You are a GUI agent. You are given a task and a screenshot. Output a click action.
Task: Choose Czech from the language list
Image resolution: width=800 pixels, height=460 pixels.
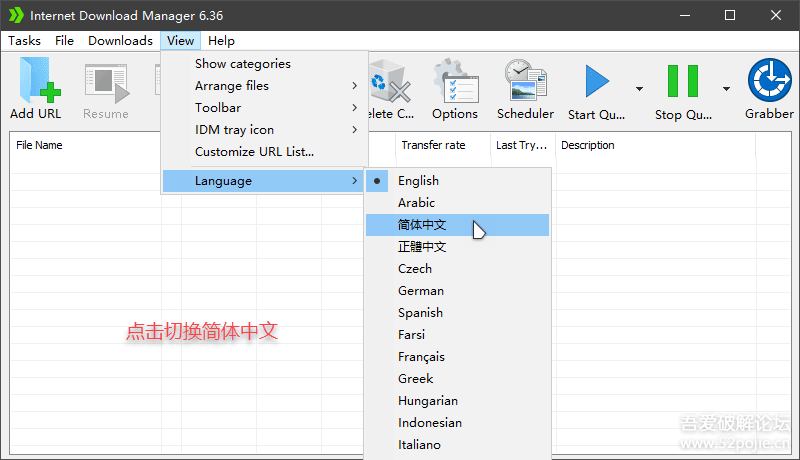[x=458, y=268]
